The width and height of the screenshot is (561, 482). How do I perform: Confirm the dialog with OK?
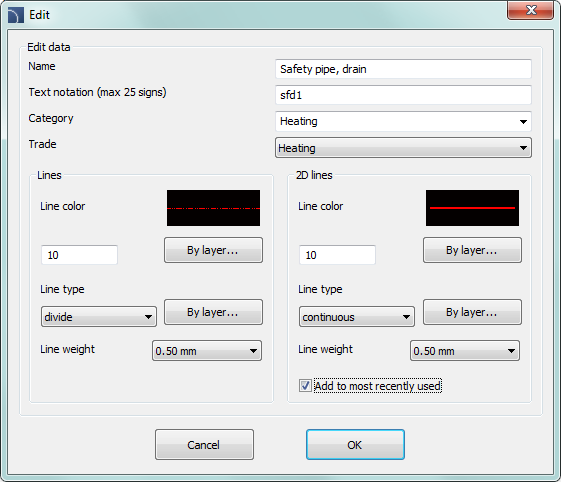click(355, 445)
